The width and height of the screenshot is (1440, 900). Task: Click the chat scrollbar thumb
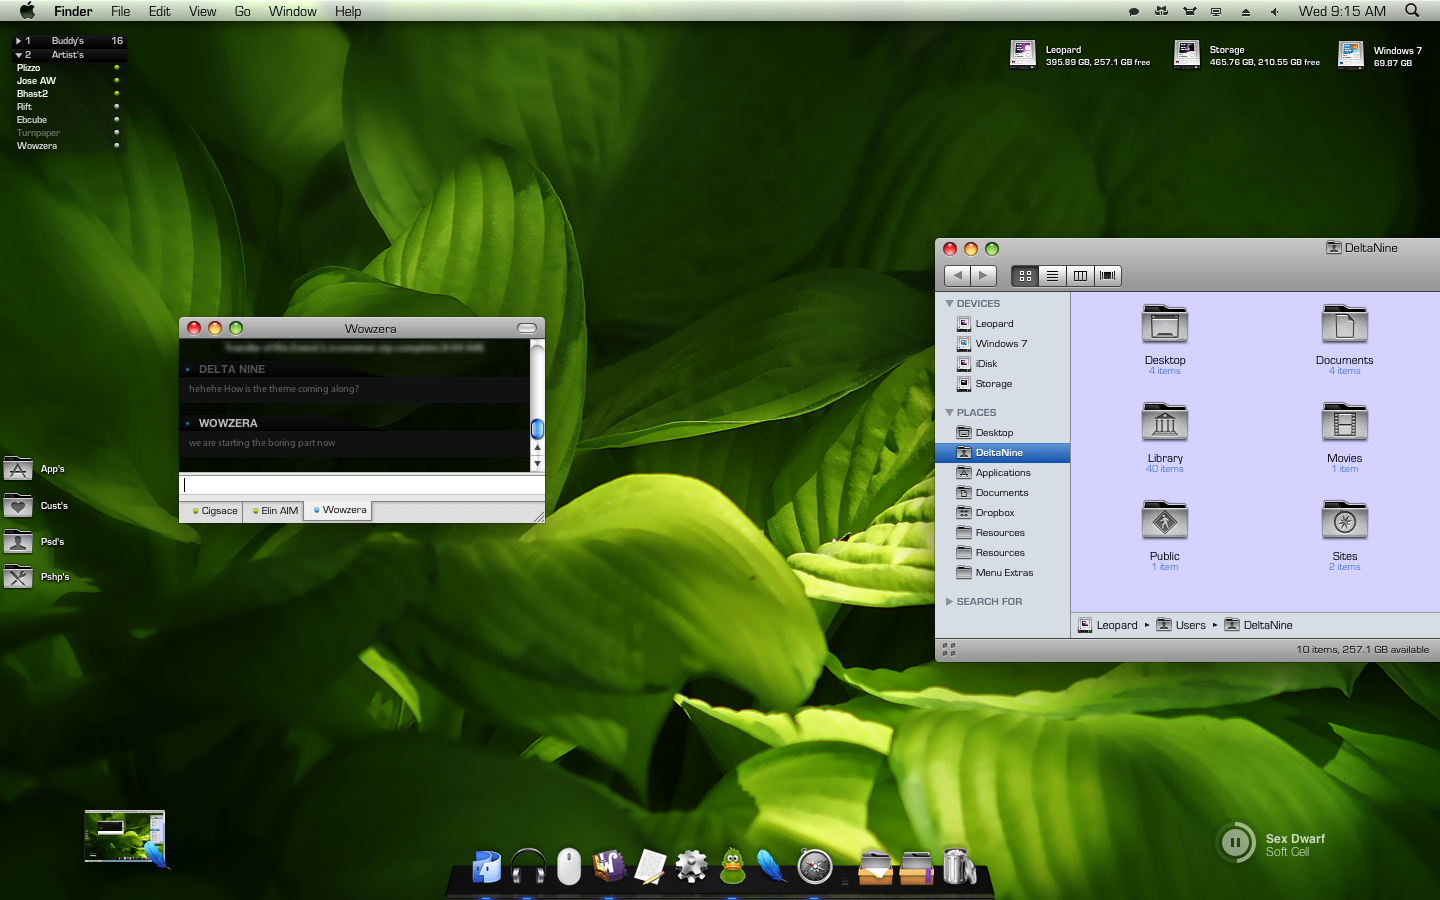tap(537, 429)
